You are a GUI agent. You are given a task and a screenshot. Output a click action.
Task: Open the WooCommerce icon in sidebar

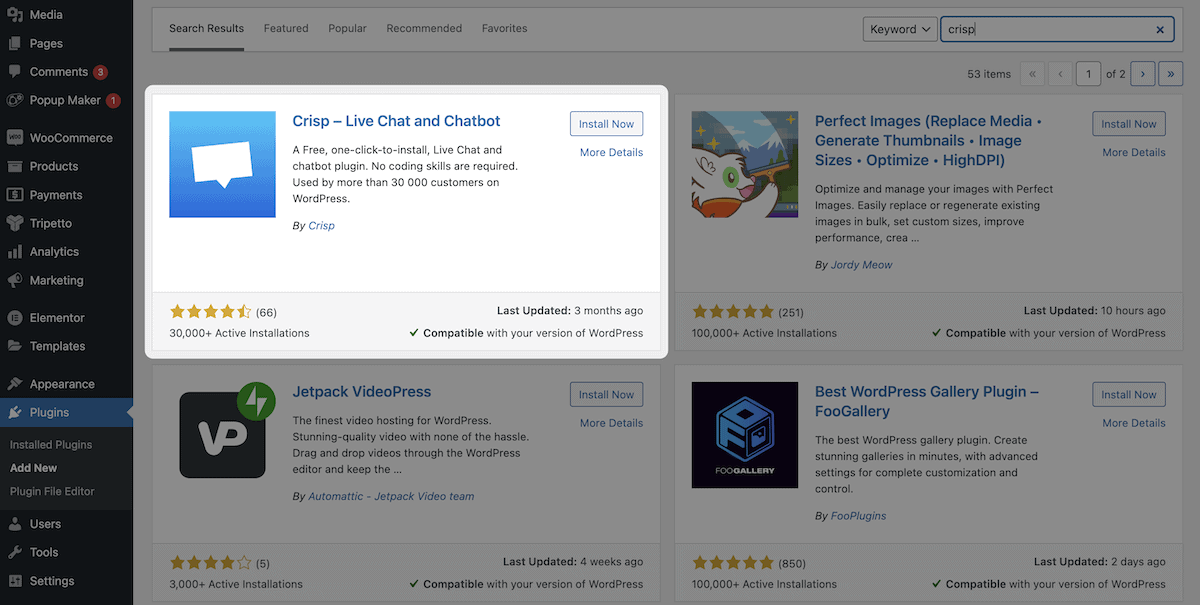[15, 138]
